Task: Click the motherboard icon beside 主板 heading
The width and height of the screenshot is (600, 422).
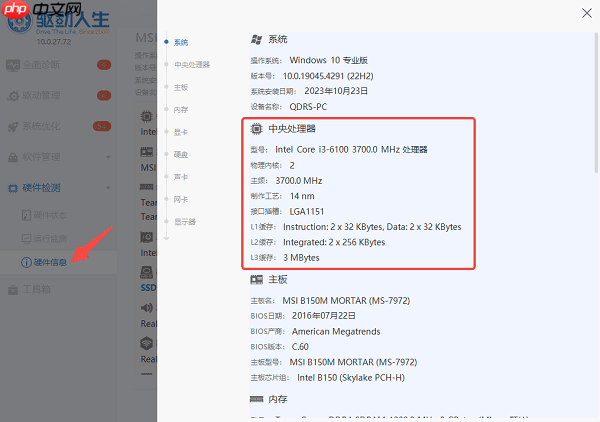Action: coord(256,280)
